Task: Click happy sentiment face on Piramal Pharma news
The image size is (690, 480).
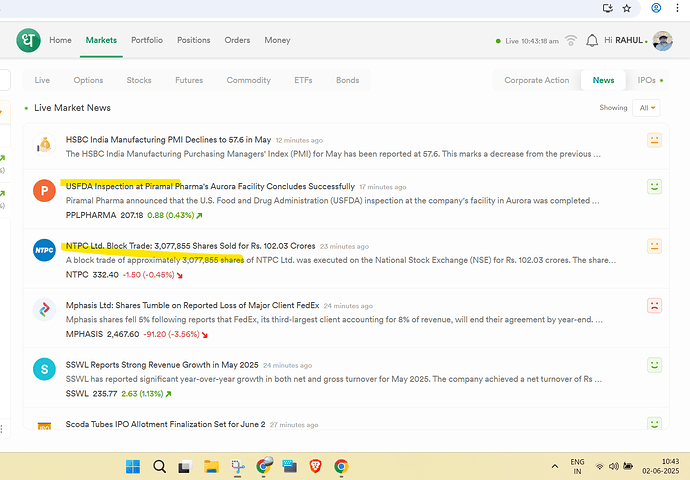Action: (x=654, y=187)
